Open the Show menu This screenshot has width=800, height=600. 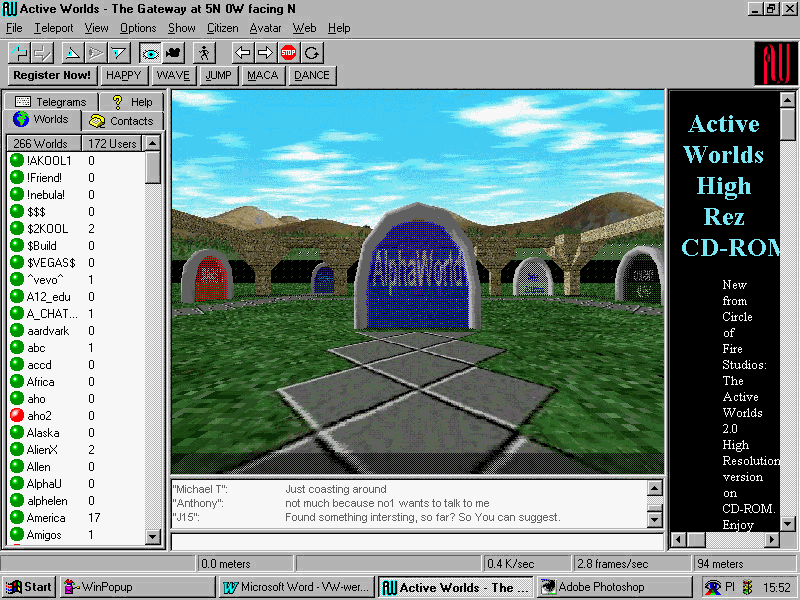[x=182, y=28]
